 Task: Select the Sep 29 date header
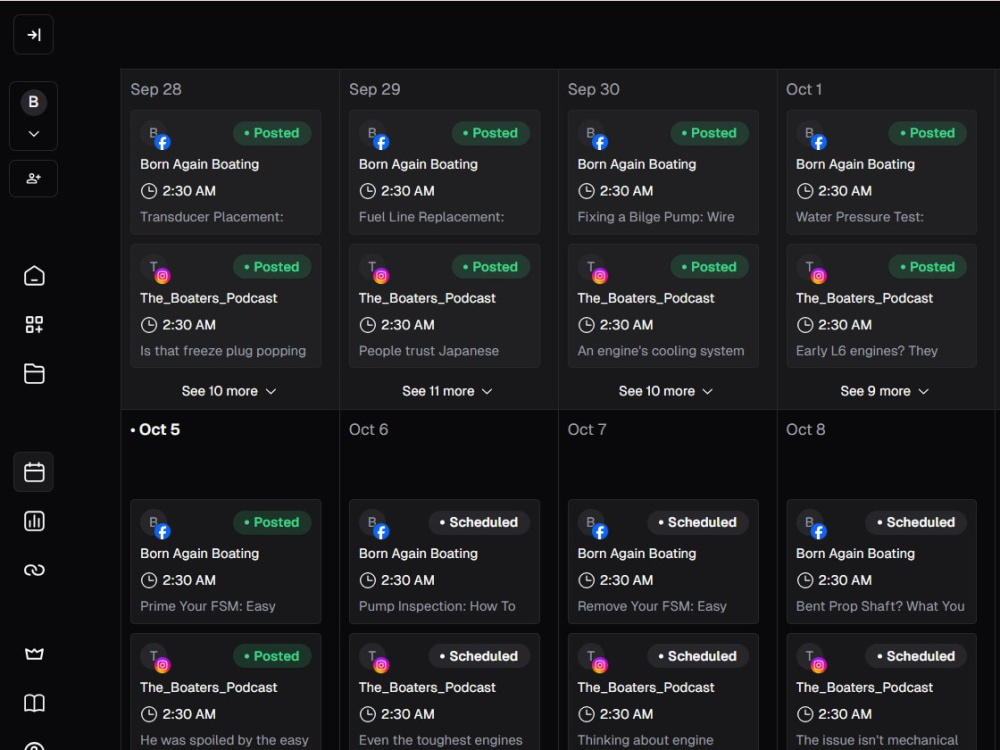tap(375, 89)
